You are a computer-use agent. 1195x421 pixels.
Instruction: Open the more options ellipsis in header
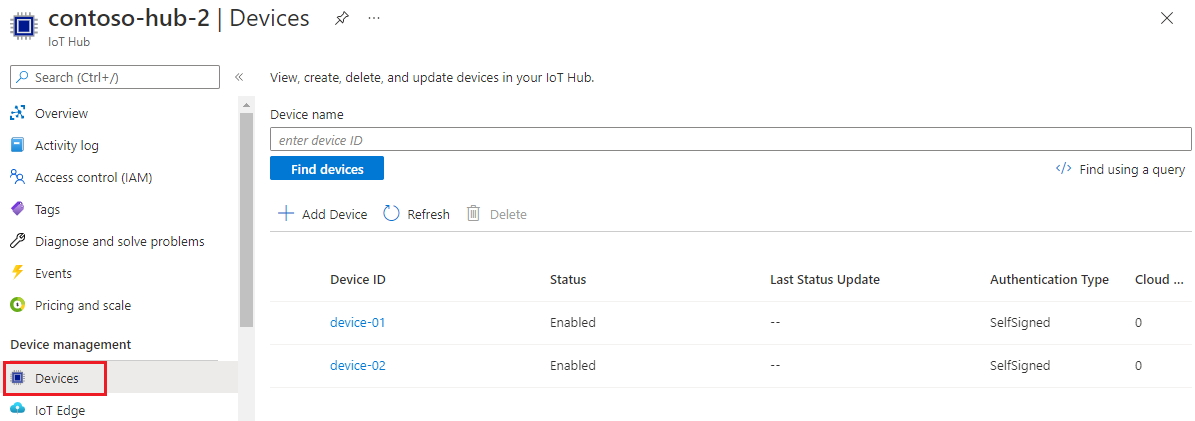(x=374, y=18)
